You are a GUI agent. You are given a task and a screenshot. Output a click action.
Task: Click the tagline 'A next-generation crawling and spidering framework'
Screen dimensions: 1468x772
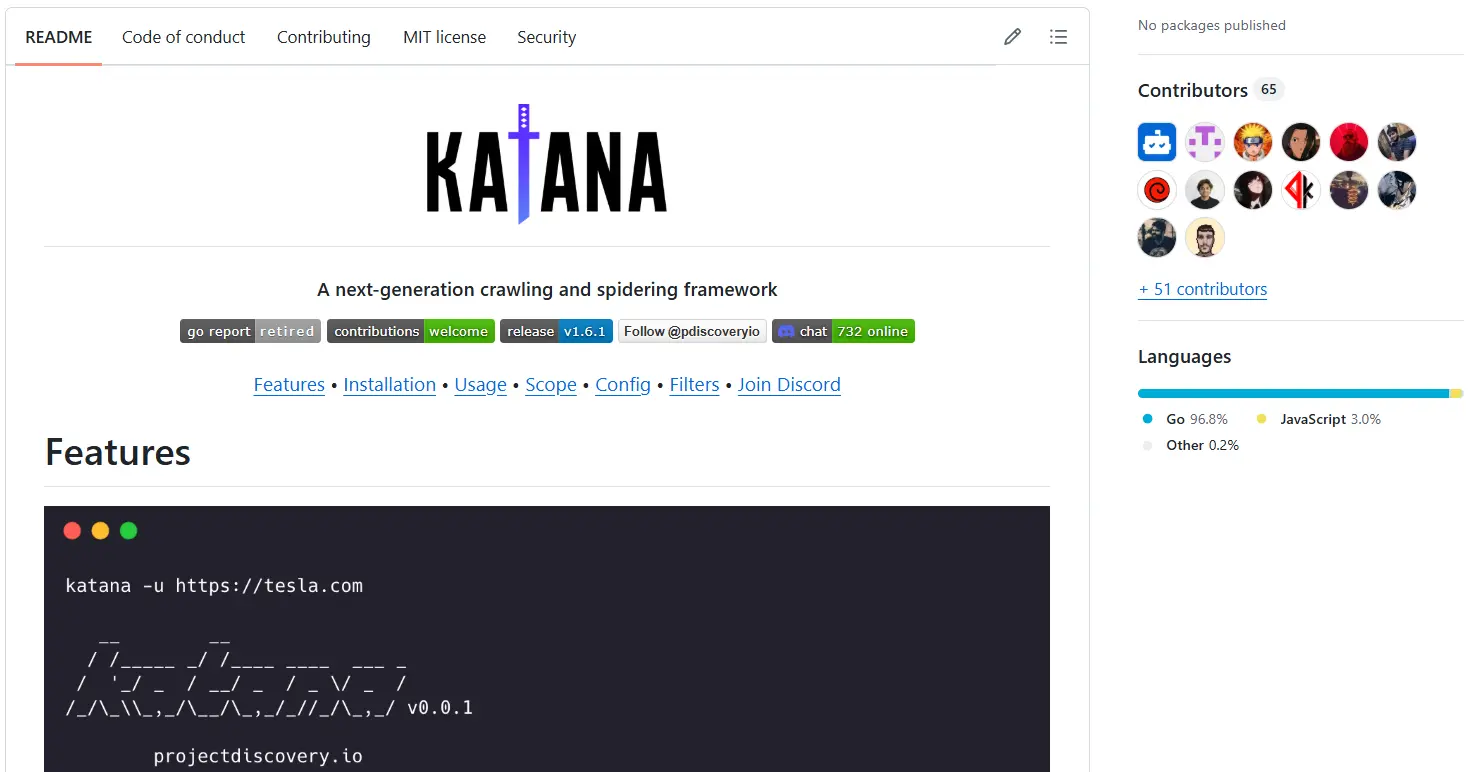[x=547, y=290]
